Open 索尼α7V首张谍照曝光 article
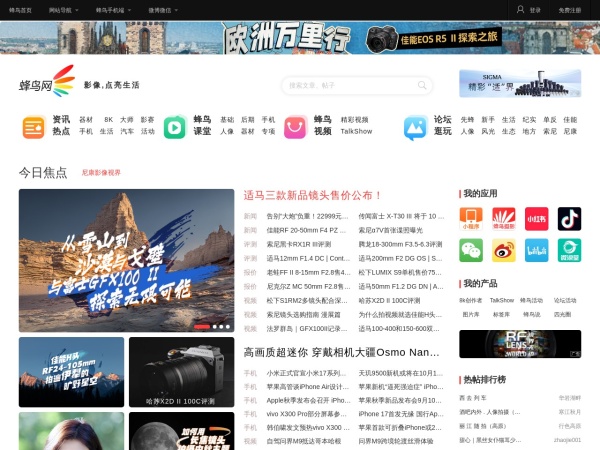 click(390, 230)
